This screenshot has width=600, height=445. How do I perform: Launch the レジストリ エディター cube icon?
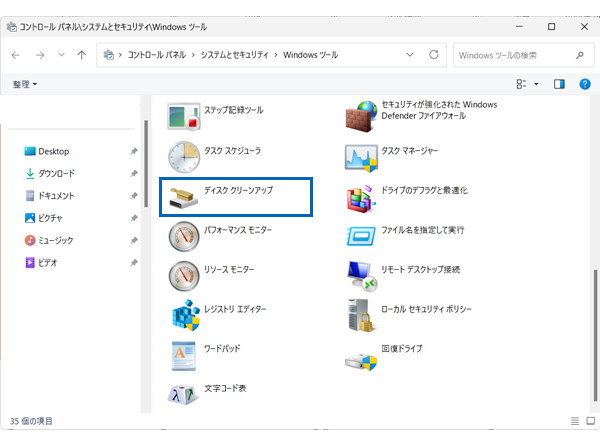click(186, 315)
